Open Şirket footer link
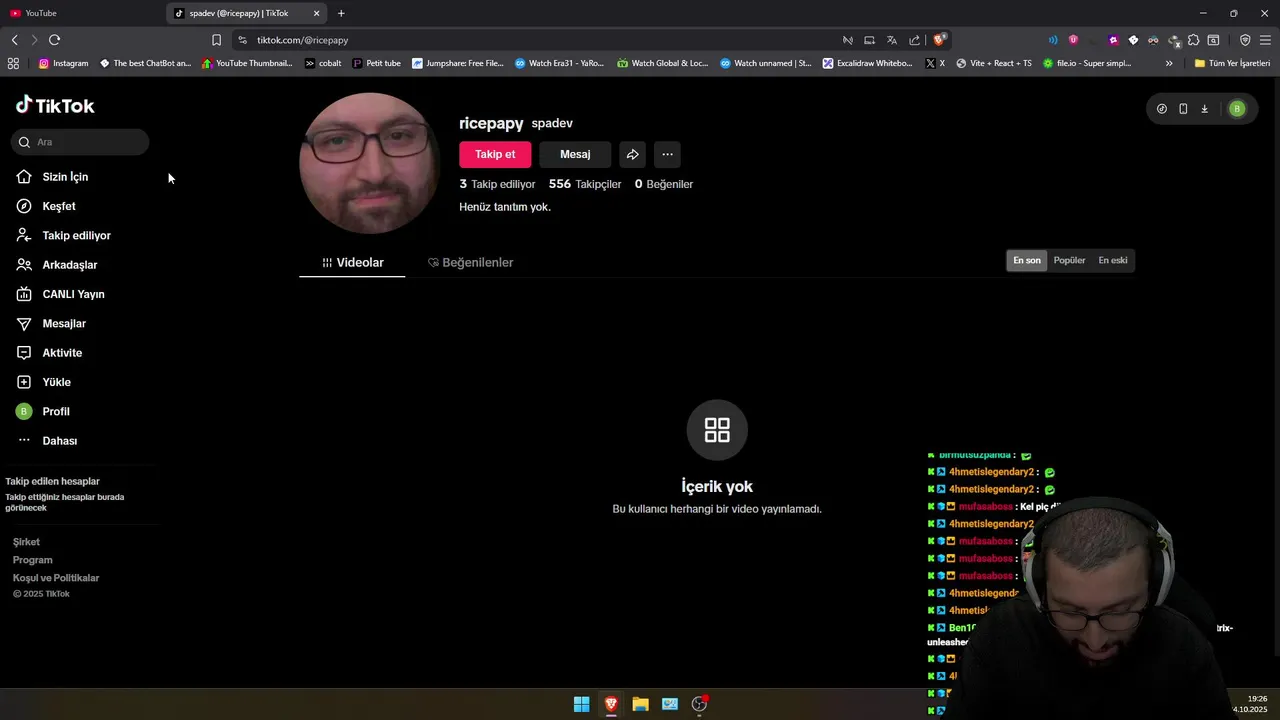This screenshot has width=1280, height=720. [26, 542]
